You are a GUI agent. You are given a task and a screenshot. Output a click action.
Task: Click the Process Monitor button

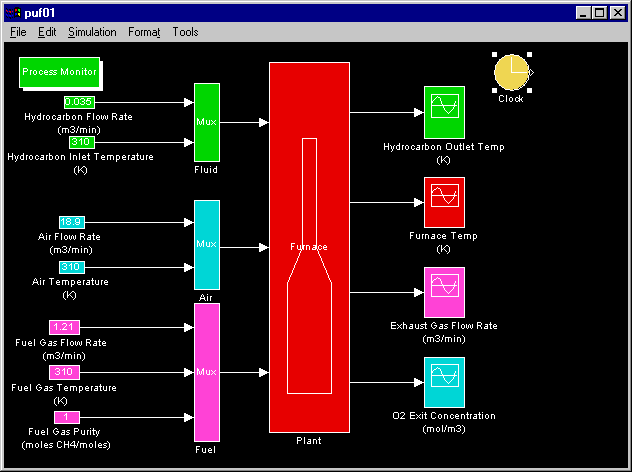pos(60,72)
